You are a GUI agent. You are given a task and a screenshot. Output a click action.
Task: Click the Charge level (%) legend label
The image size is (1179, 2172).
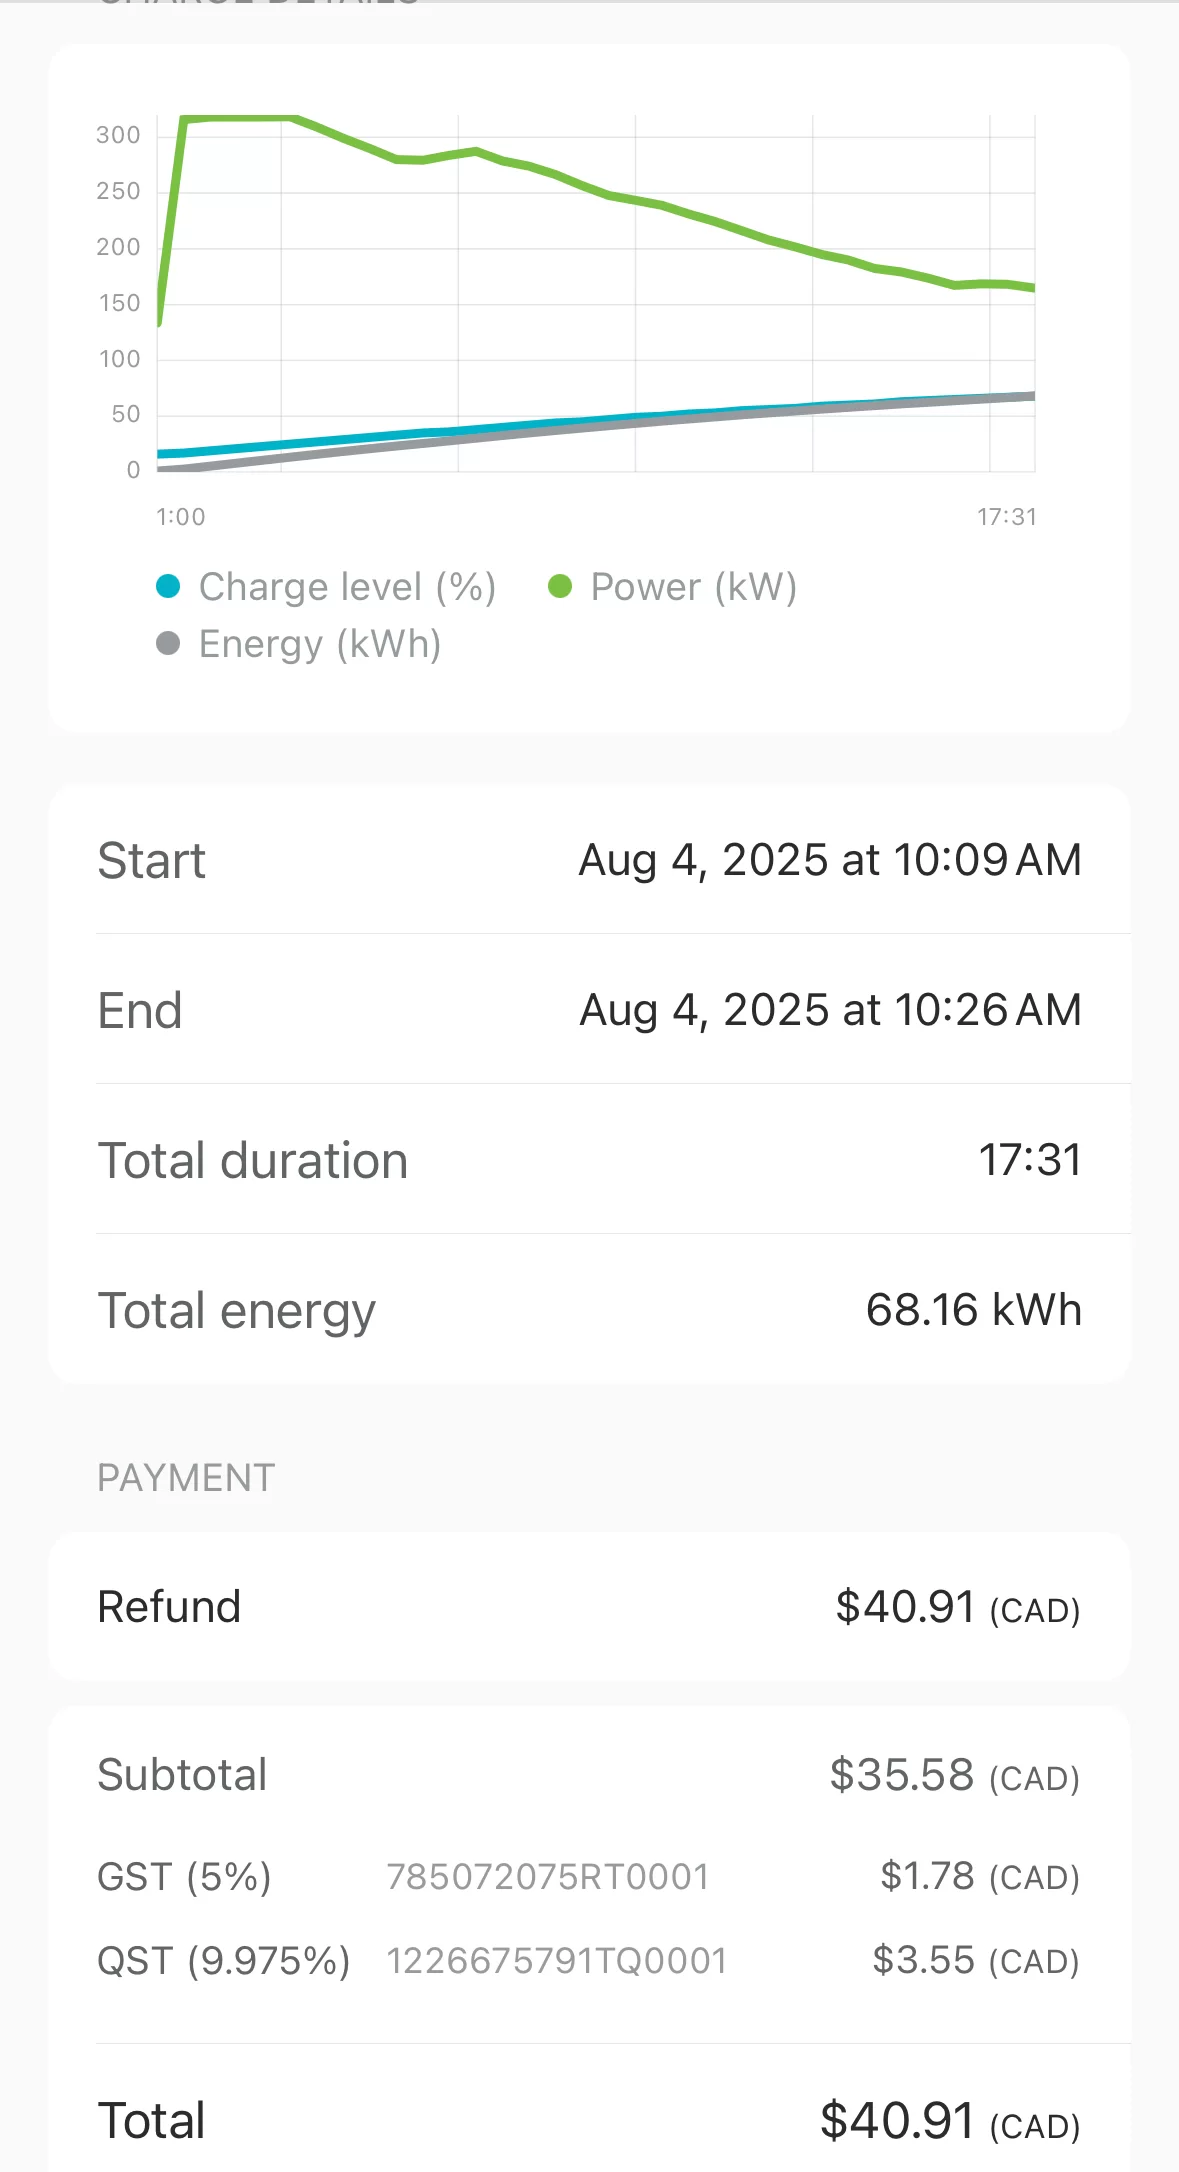click(347, 587)
